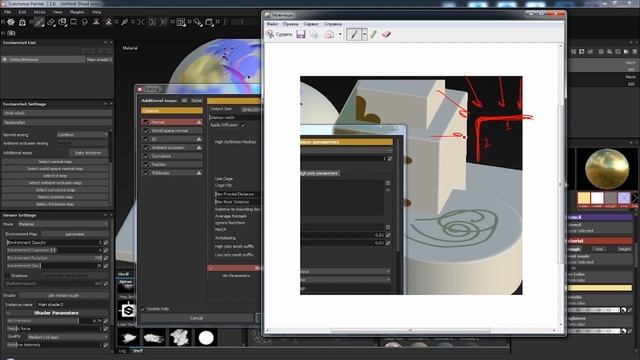
Task: Toggle the Shadows checkbox in Viewer Settings
Action: click(x=8, y=276)
